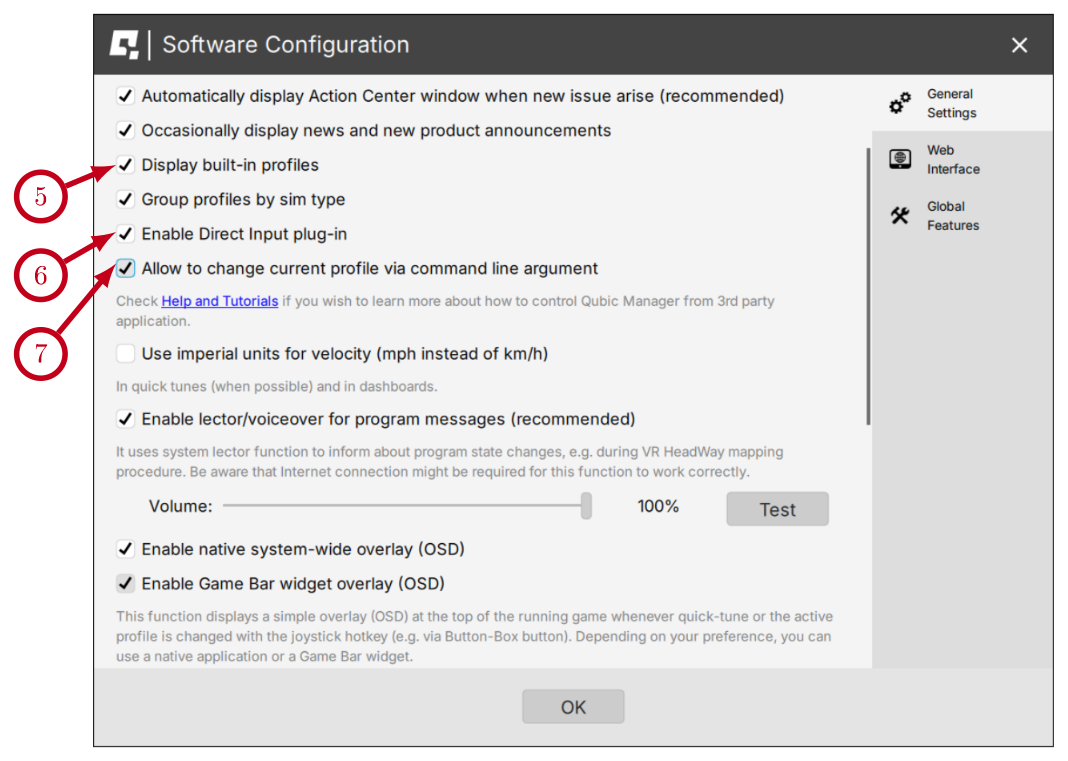
Task: Toggle native system-wide overlay (OSD)
Action: click(x=126, y=549)
